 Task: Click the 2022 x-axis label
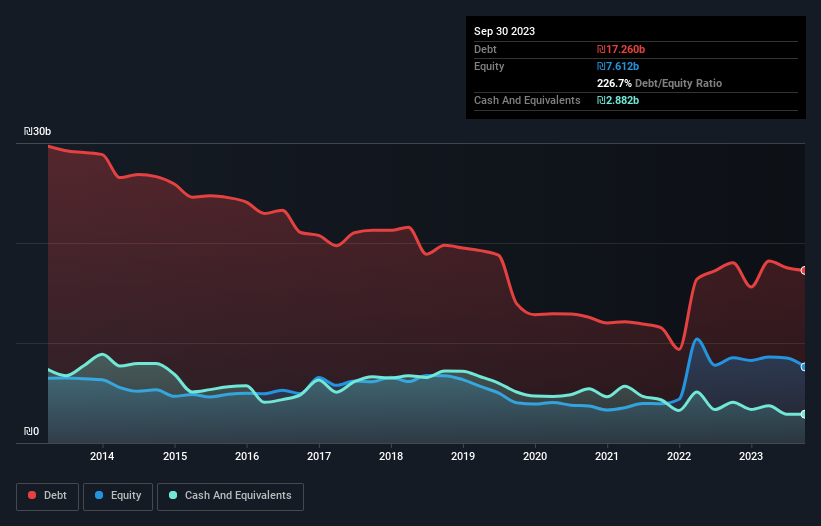tap(679, 456)
